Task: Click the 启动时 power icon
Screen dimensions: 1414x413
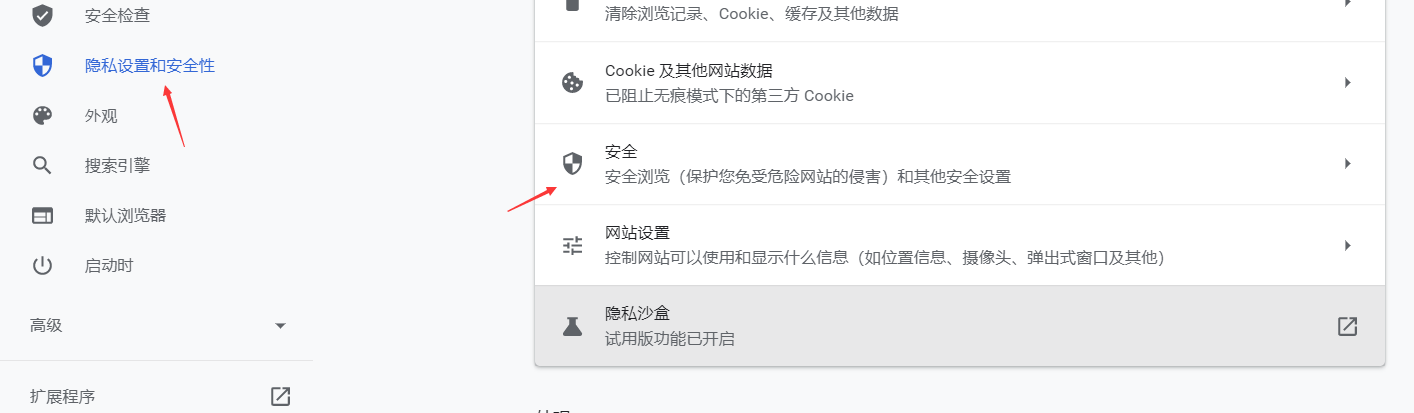Action: pos(42,266)
